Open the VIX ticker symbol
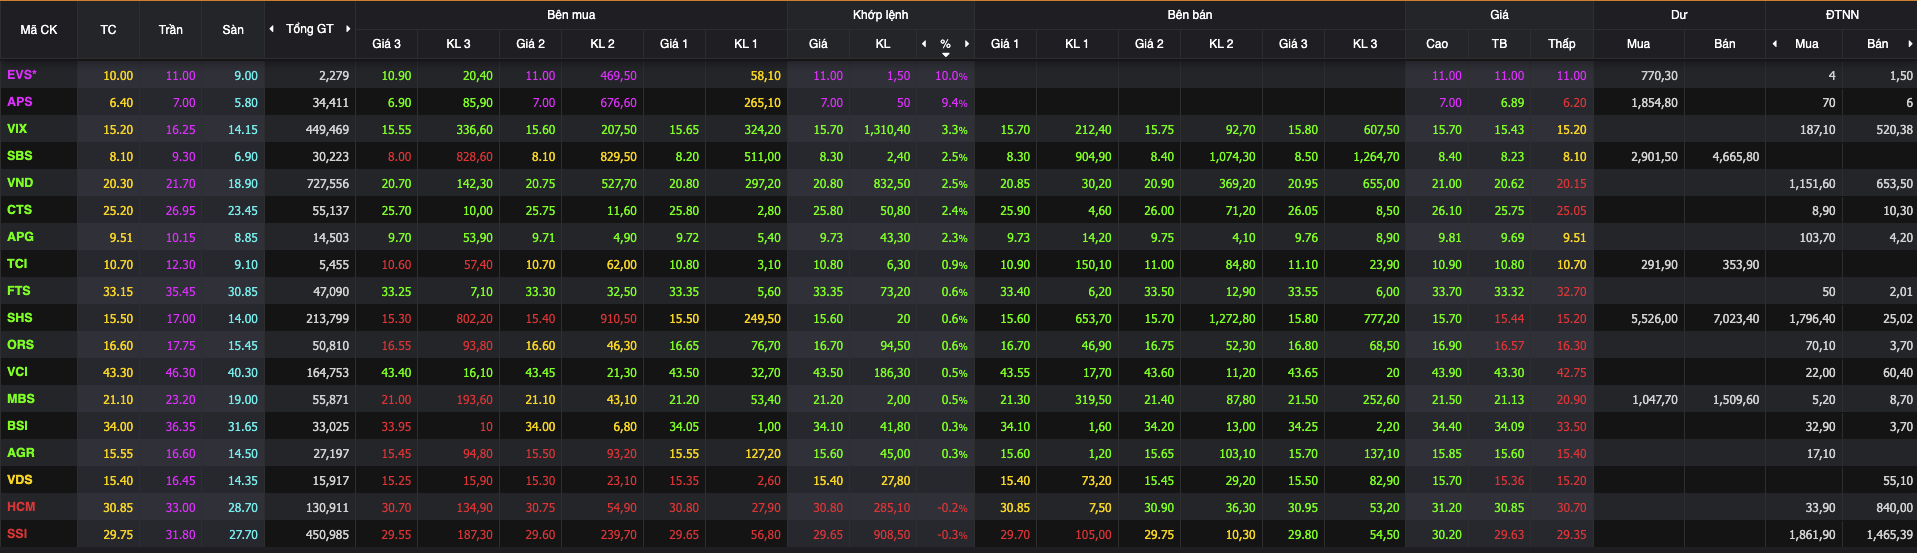This screenshot has width=1917, height=553. (17, 129)
